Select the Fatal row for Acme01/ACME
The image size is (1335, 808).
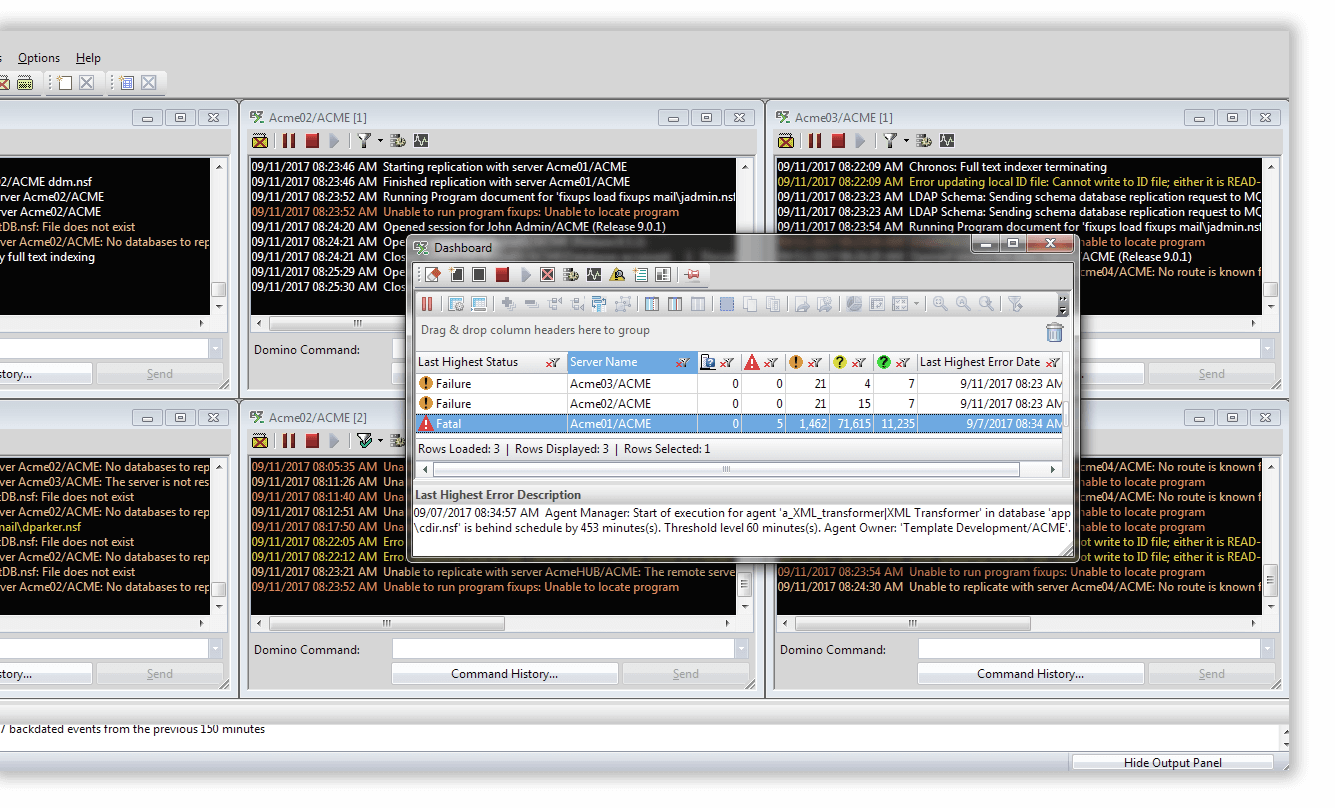[741, 424]
